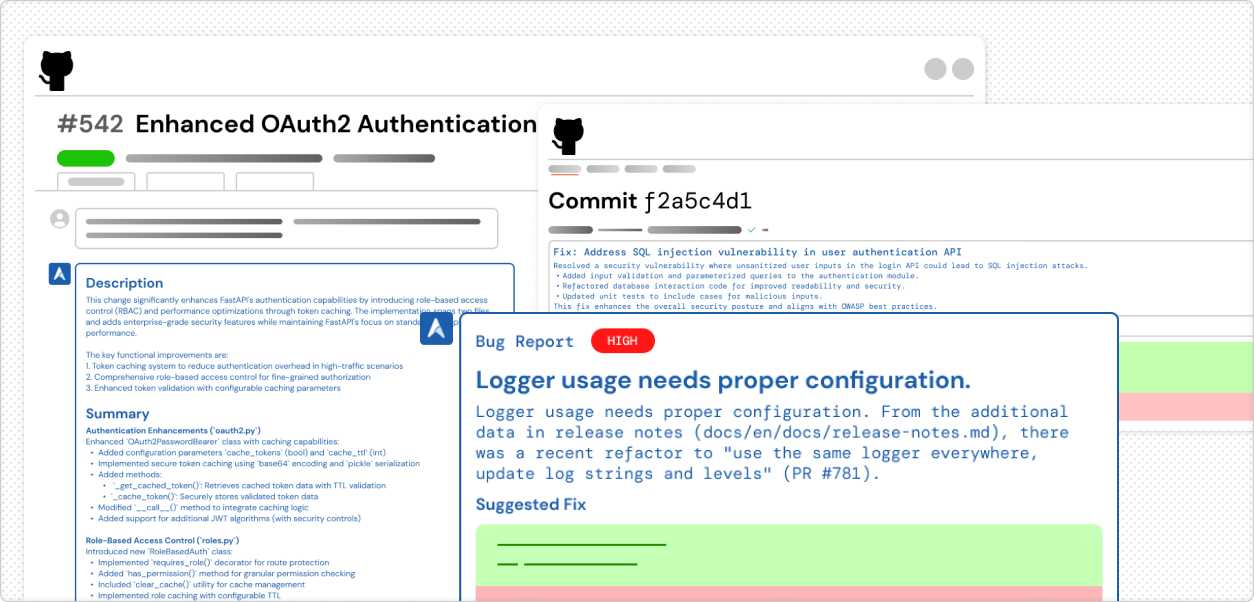1254x602 pixels.
Task: Focus the comment box with gray placeholder lines
Action: point(287,228)
